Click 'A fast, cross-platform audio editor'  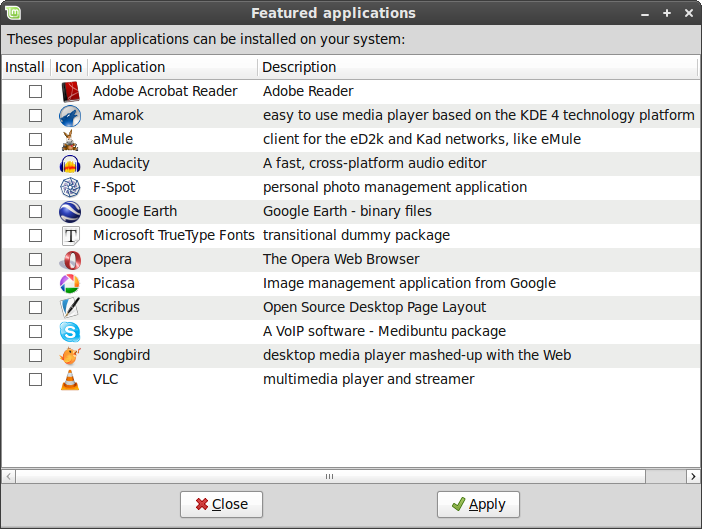374,163
